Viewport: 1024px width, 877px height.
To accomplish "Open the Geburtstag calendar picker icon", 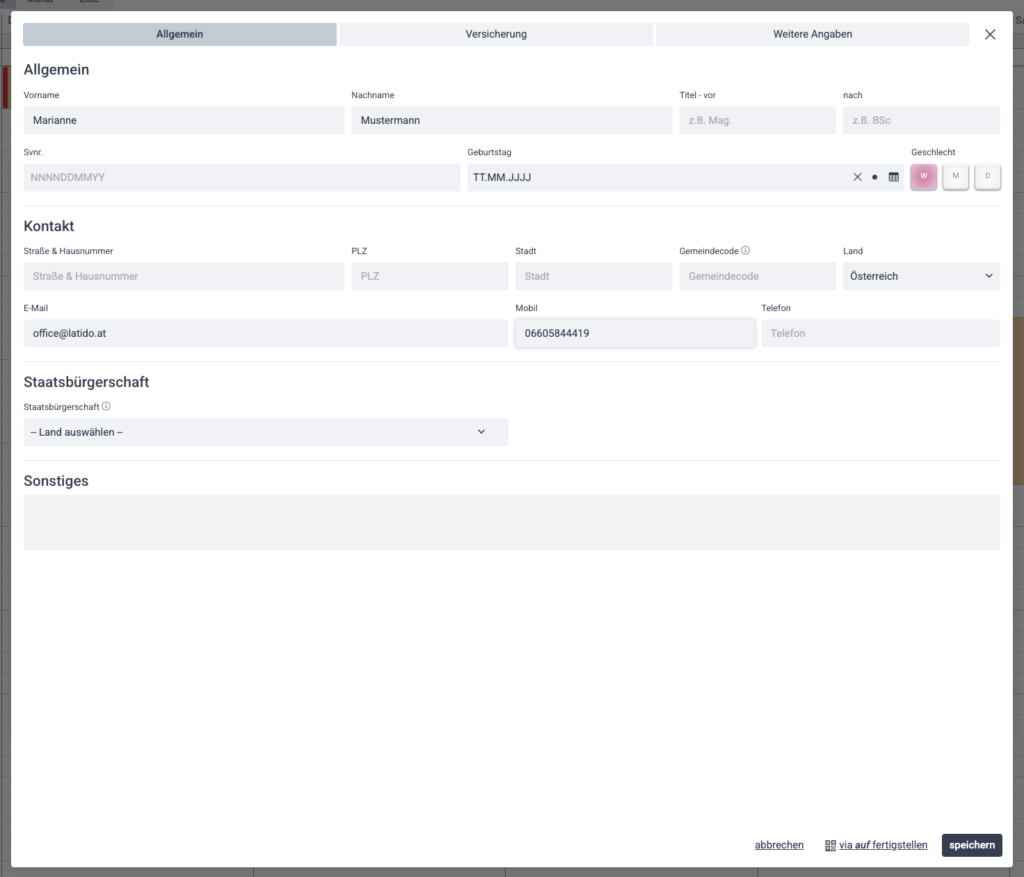I will point(894,177).
